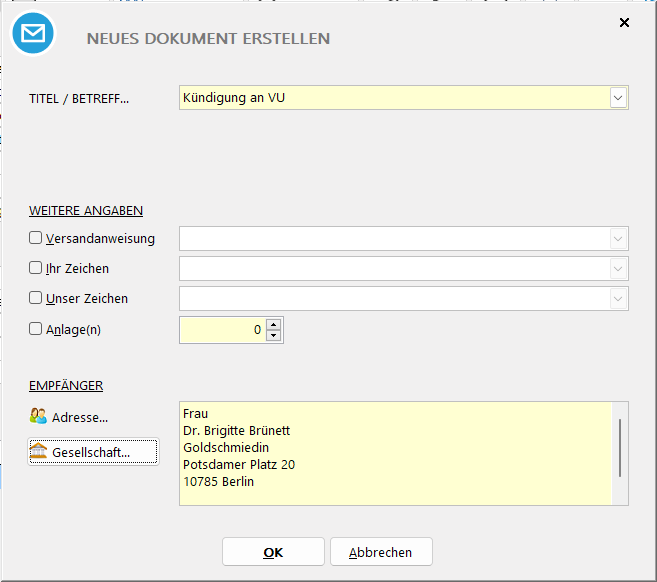Click the scrollbar in the recipient address box
657x582 pixels.
(x=620, y=448)
